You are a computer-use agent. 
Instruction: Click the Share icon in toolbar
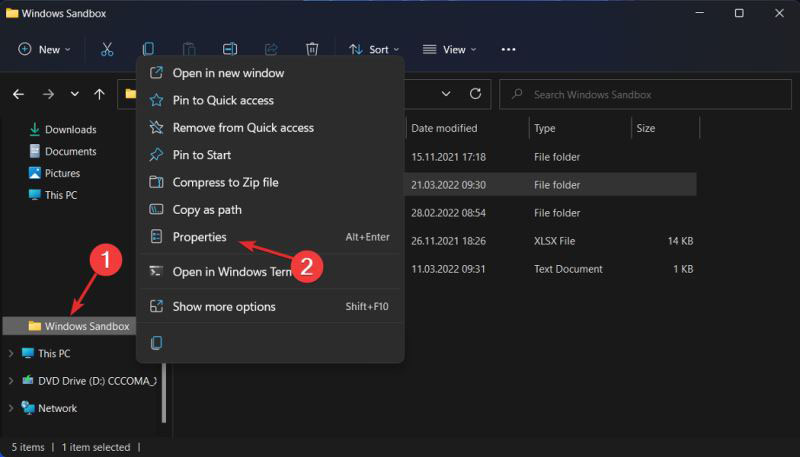pyautogui.click(x=271, y=49)
